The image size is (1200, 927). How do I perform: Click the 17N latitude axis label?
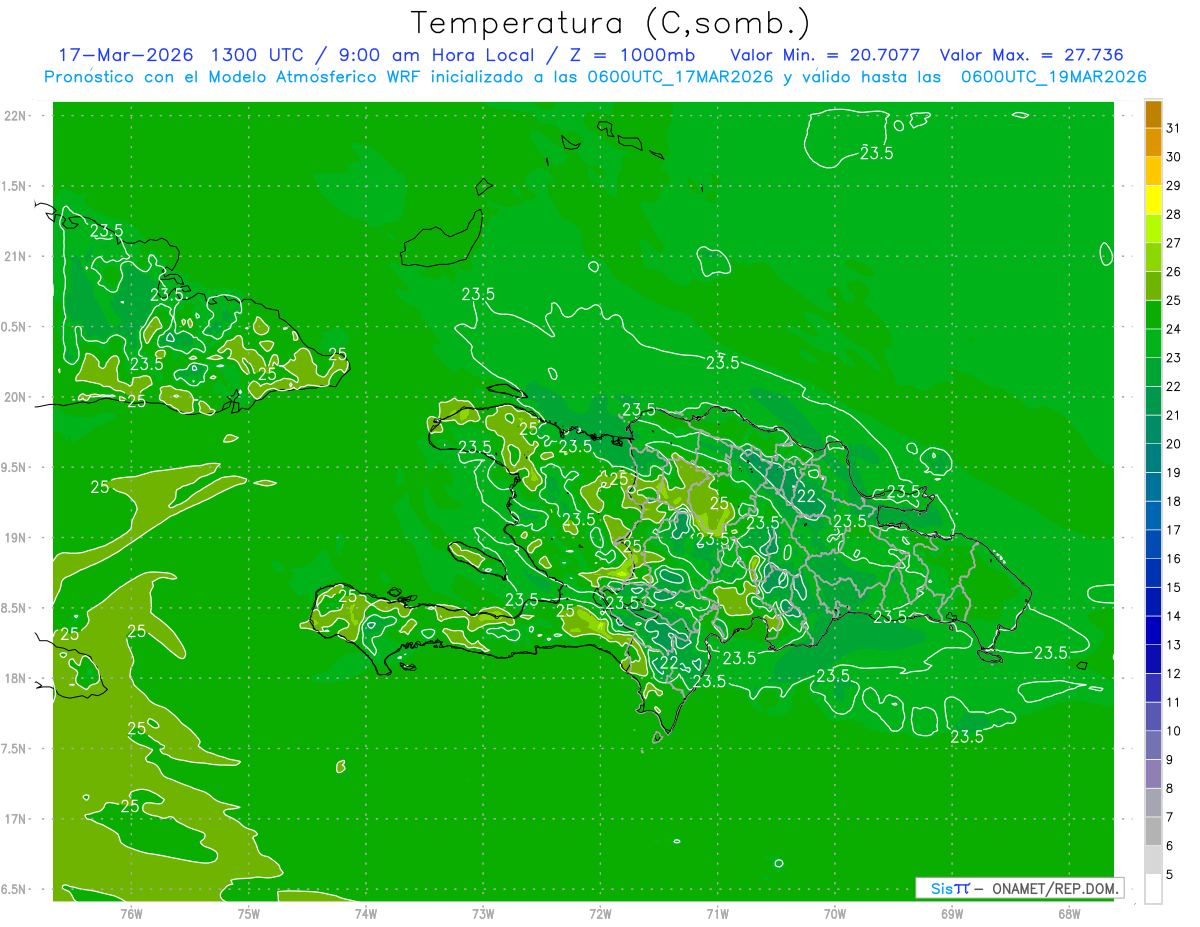click(x=14, y=819)
